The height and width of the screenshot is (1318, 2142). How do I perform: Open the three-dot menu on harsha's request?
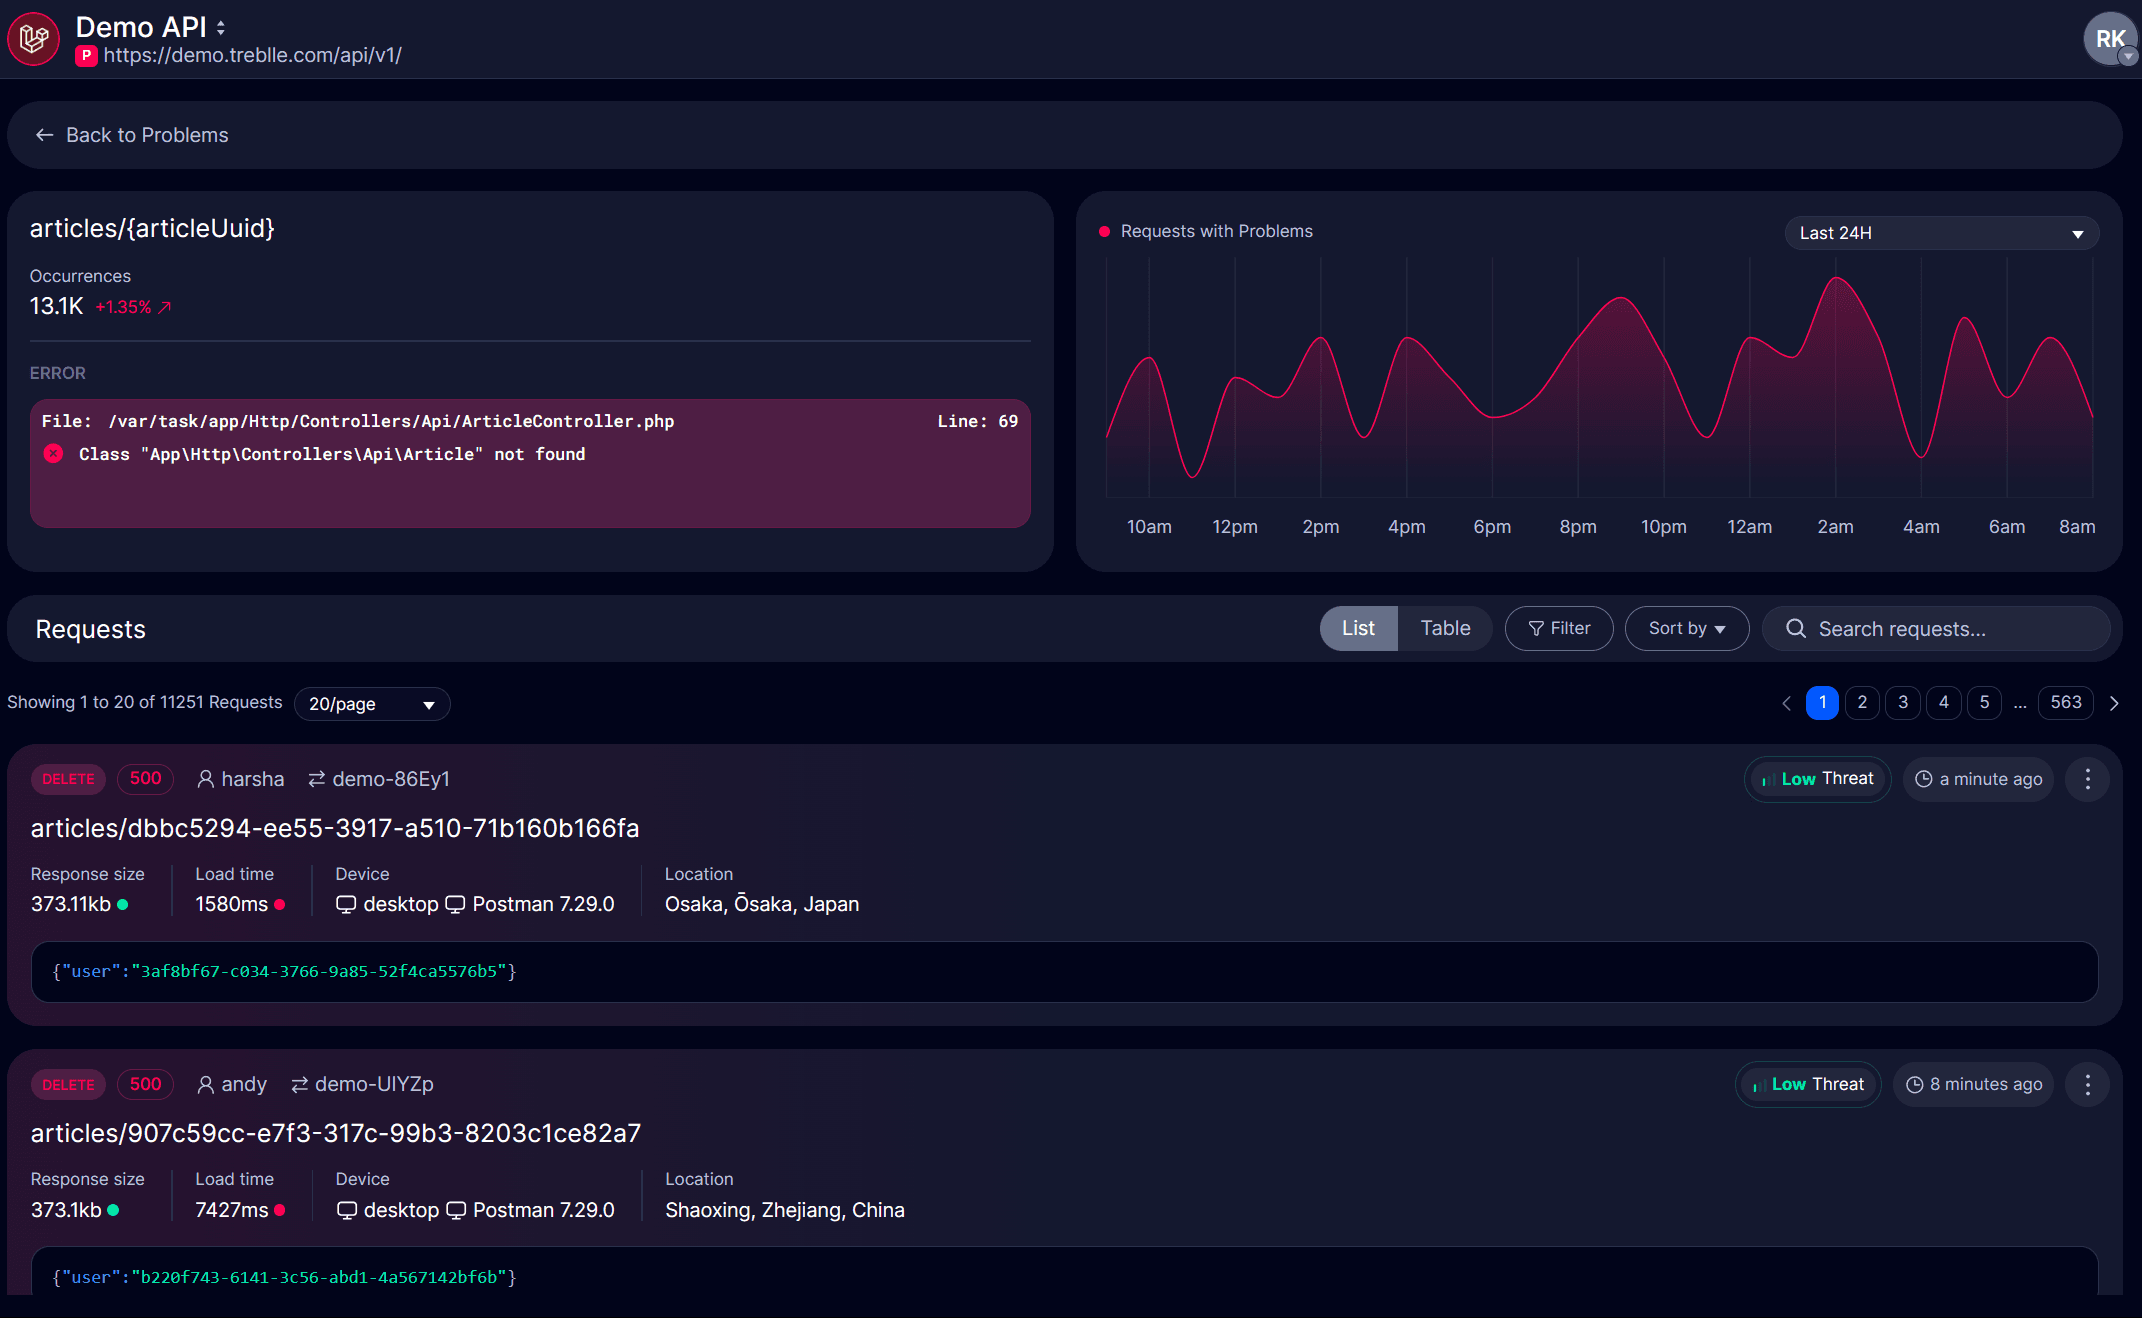[x=2088, y=779]
